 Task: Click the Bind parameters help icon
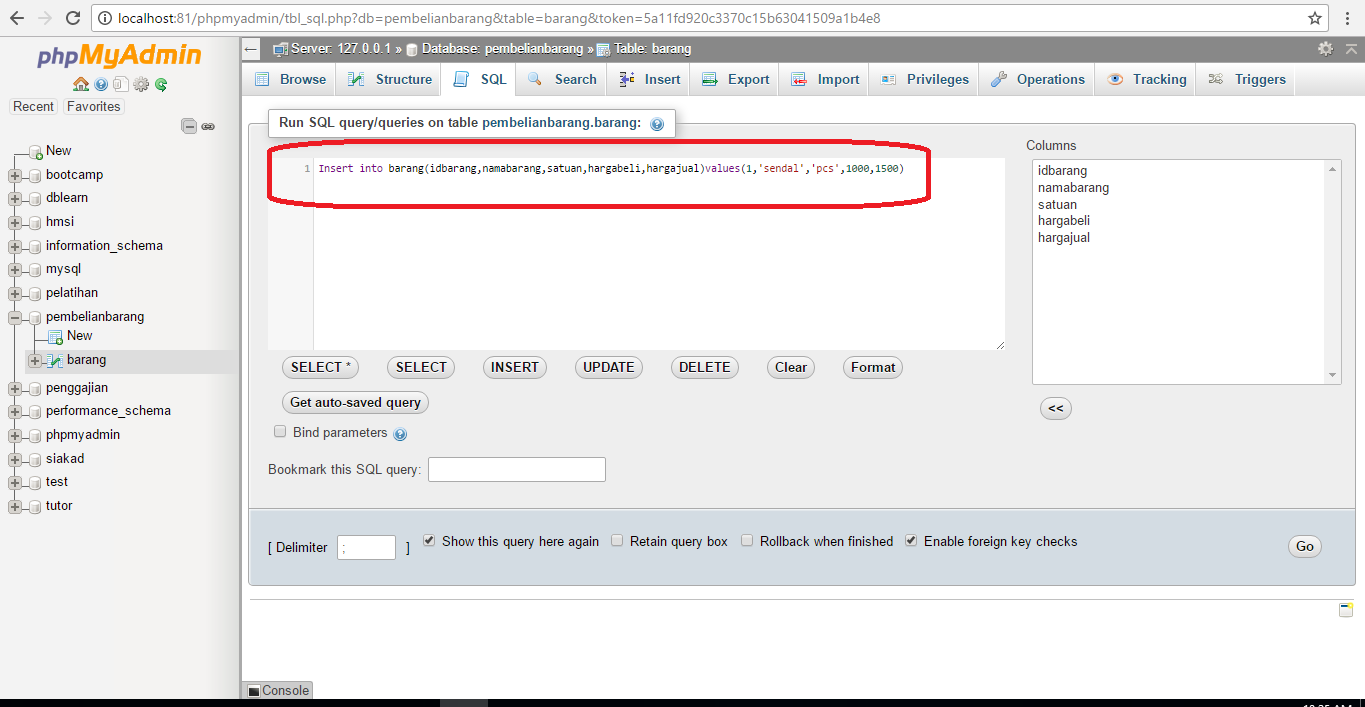coord(400,431)
